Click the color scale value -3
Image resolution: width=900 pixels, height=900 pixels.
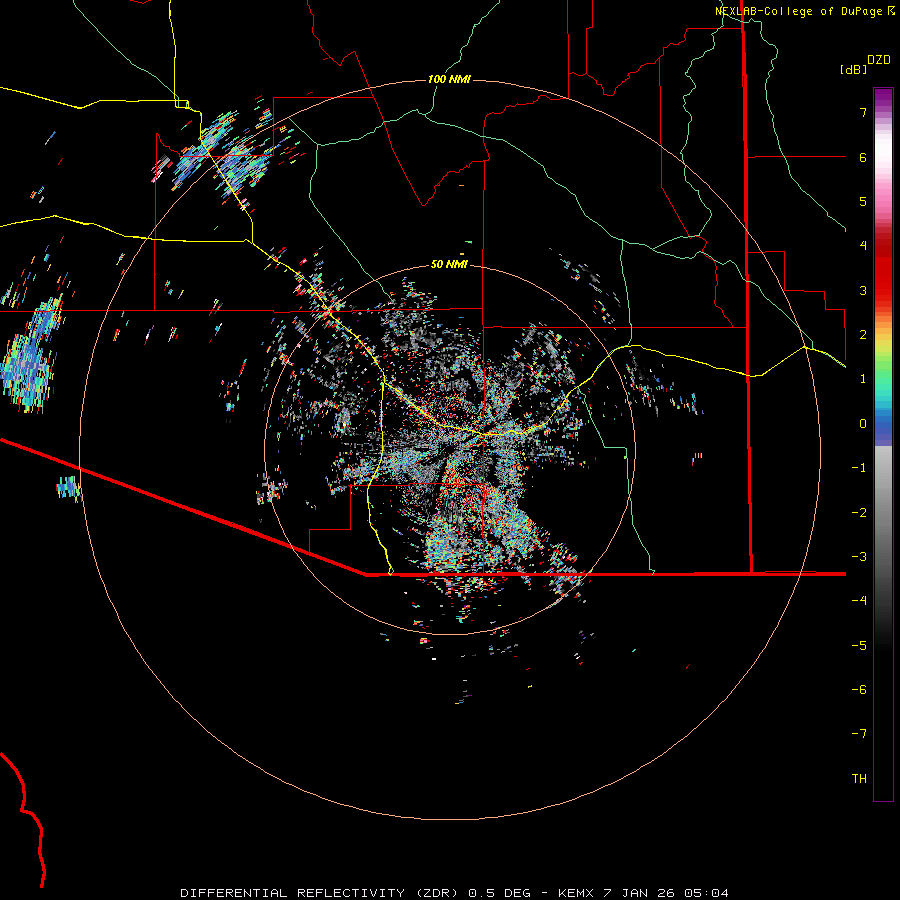pyautogui.click(x=859, y=557)
